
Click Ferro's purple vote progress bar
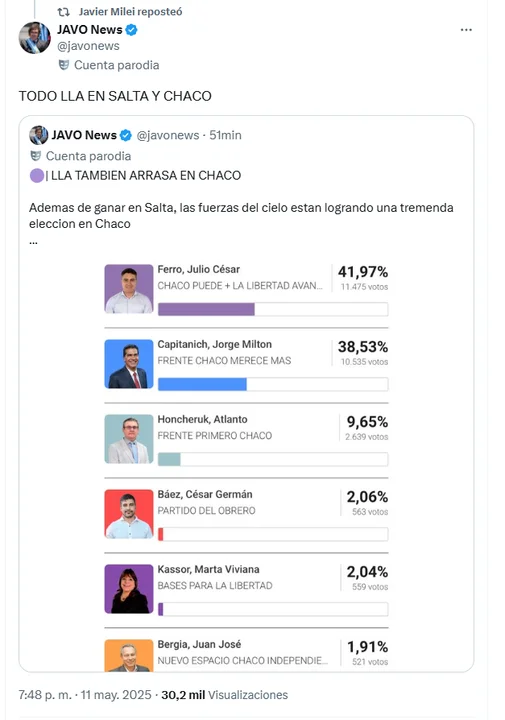(x=206, y=309)
